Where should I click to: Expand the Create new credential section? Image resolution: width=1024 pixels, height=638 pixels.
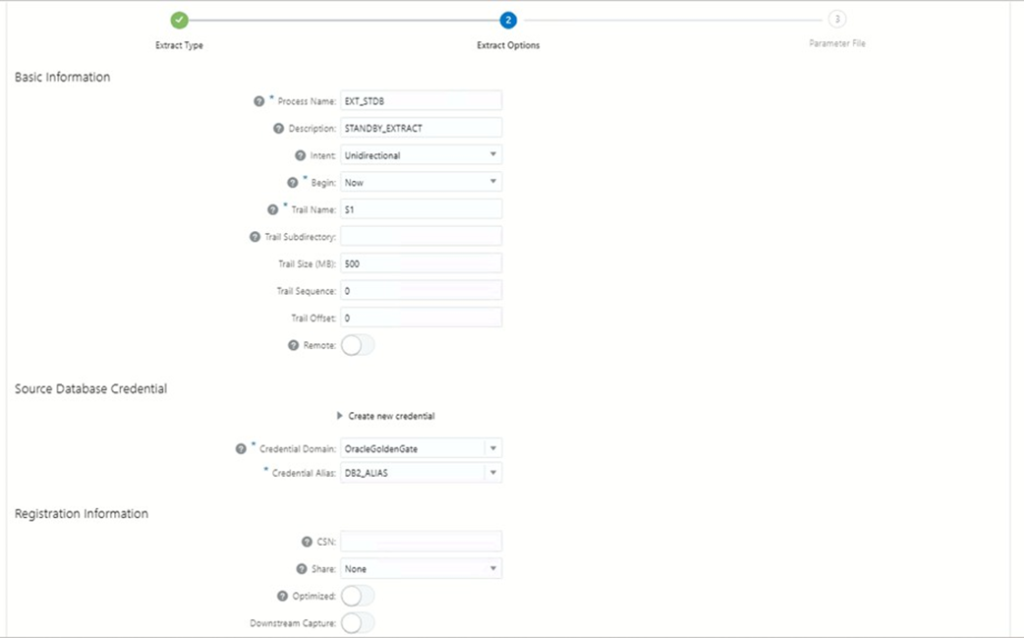point(385,416)
